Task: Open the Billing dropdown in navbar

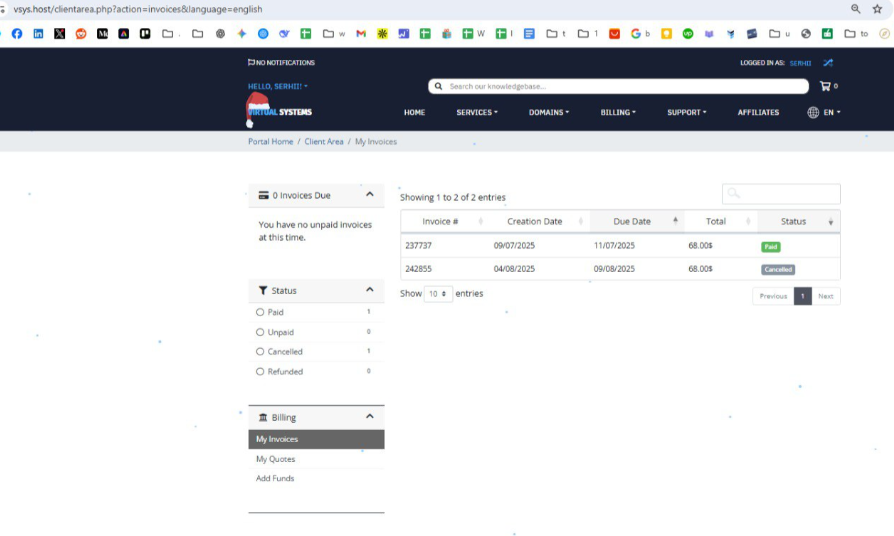Action: 618,112
